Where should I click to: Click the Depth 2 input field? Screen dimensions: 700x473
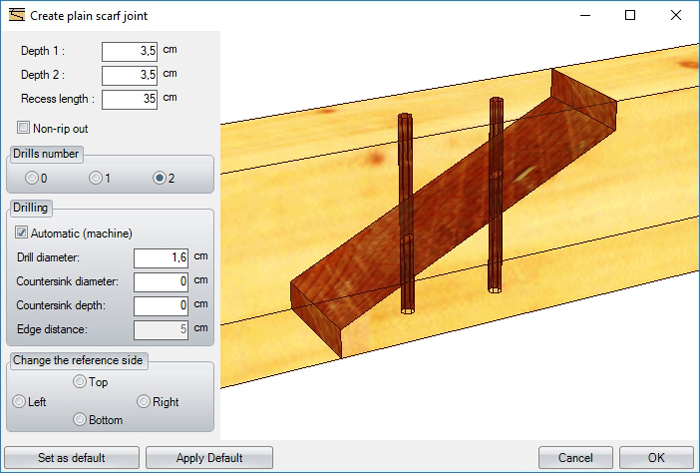[129, 76]
